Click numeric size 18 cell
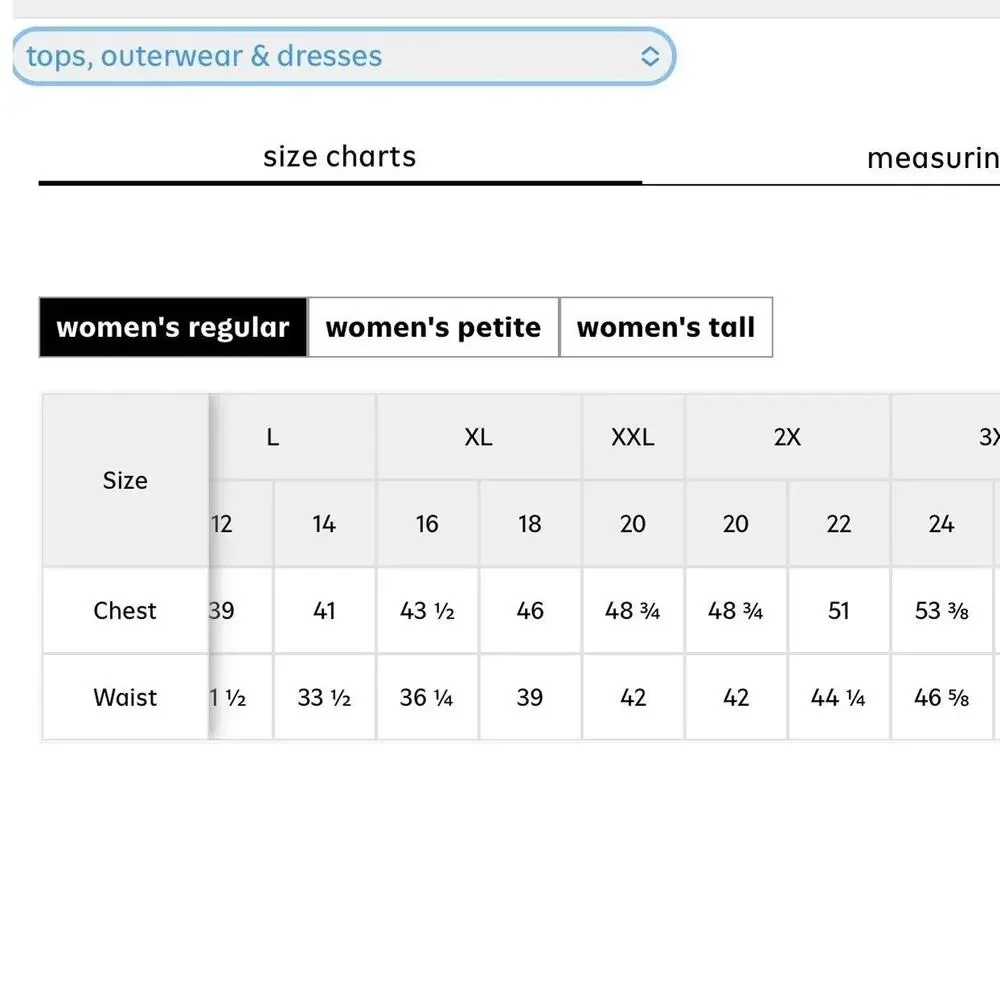Screen dimensions: 1000x1000 tap(530, 524)
